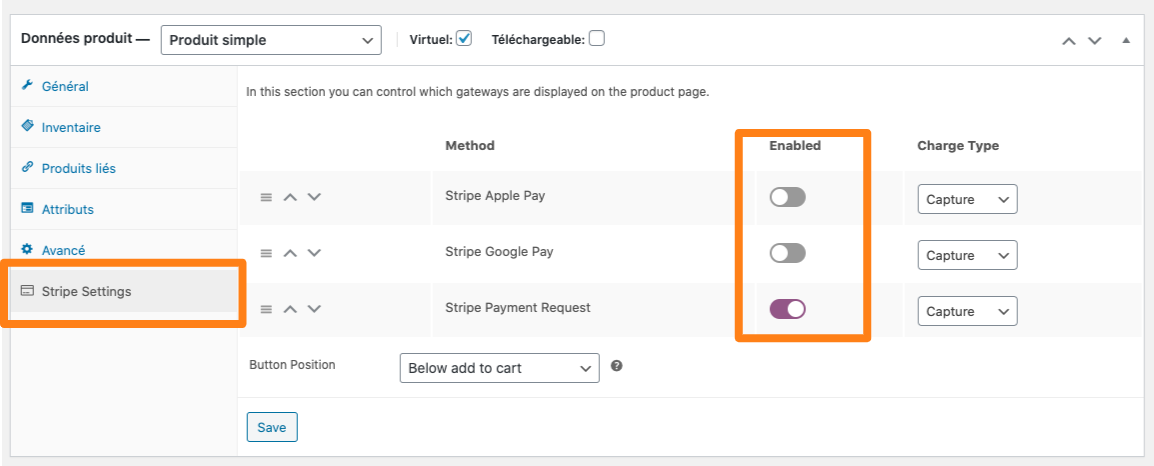Move Stripe Google Pay up with arrow

290,253
